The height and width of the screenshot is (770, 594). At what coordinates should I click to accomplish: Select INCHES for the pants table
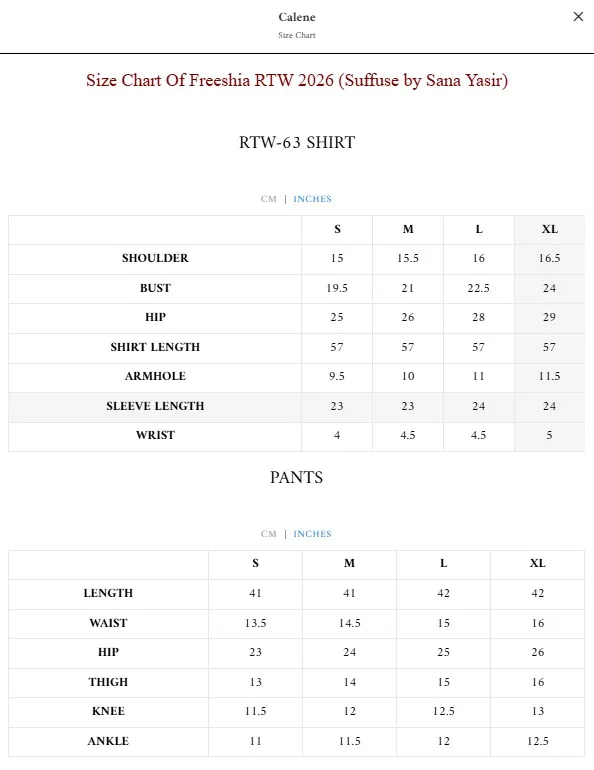(x=312, y=534)
